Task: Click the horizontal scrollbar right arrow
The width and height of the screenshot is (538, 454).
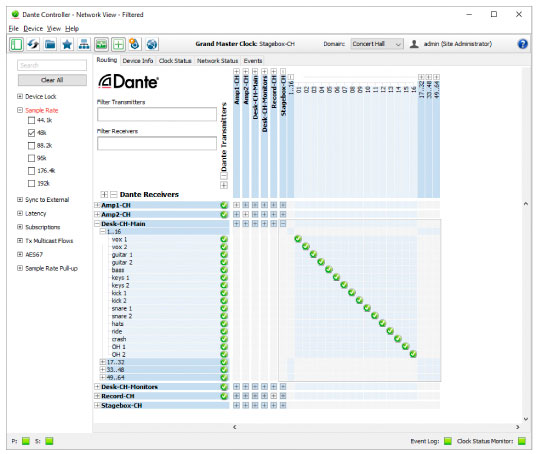Action: point(517,427)
